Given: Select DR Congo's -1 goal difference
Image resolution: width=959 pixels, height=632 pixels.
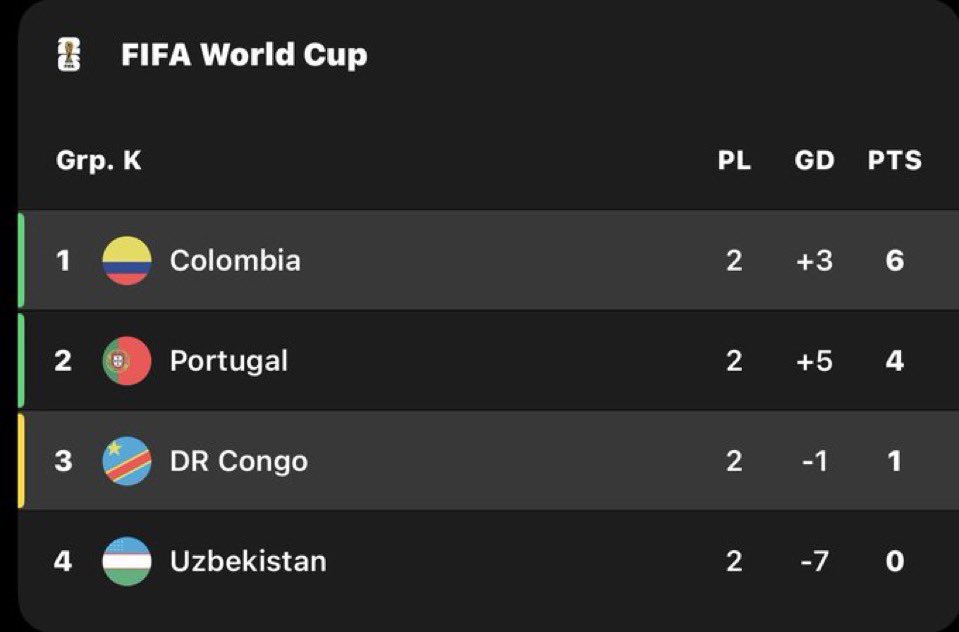Looking at the screenshot, I should pos(814,461).
